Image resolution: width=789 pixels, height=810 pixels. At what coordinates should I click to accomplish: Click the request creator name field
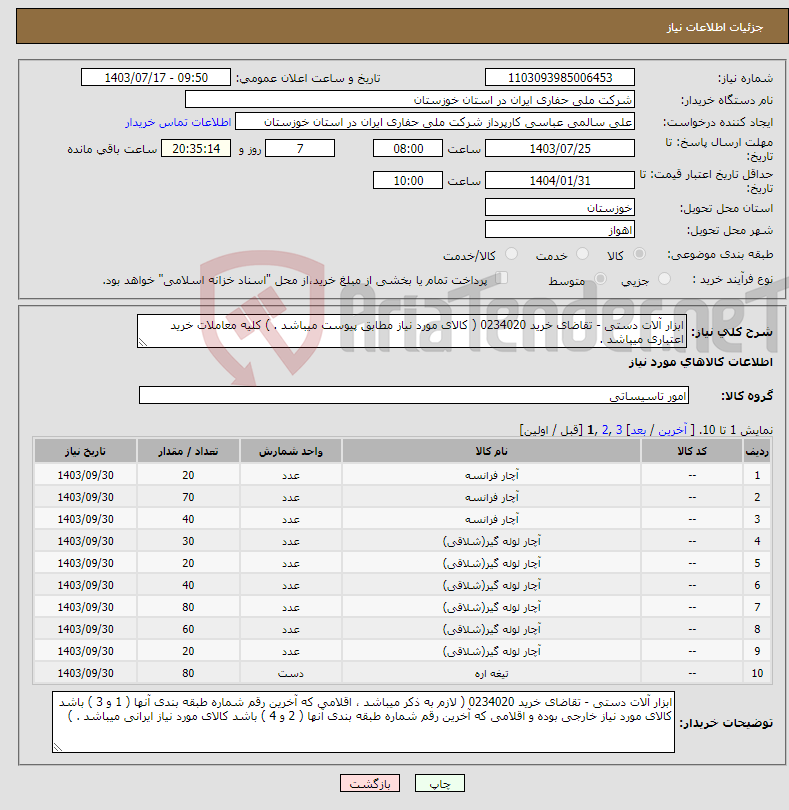point(435,122)
